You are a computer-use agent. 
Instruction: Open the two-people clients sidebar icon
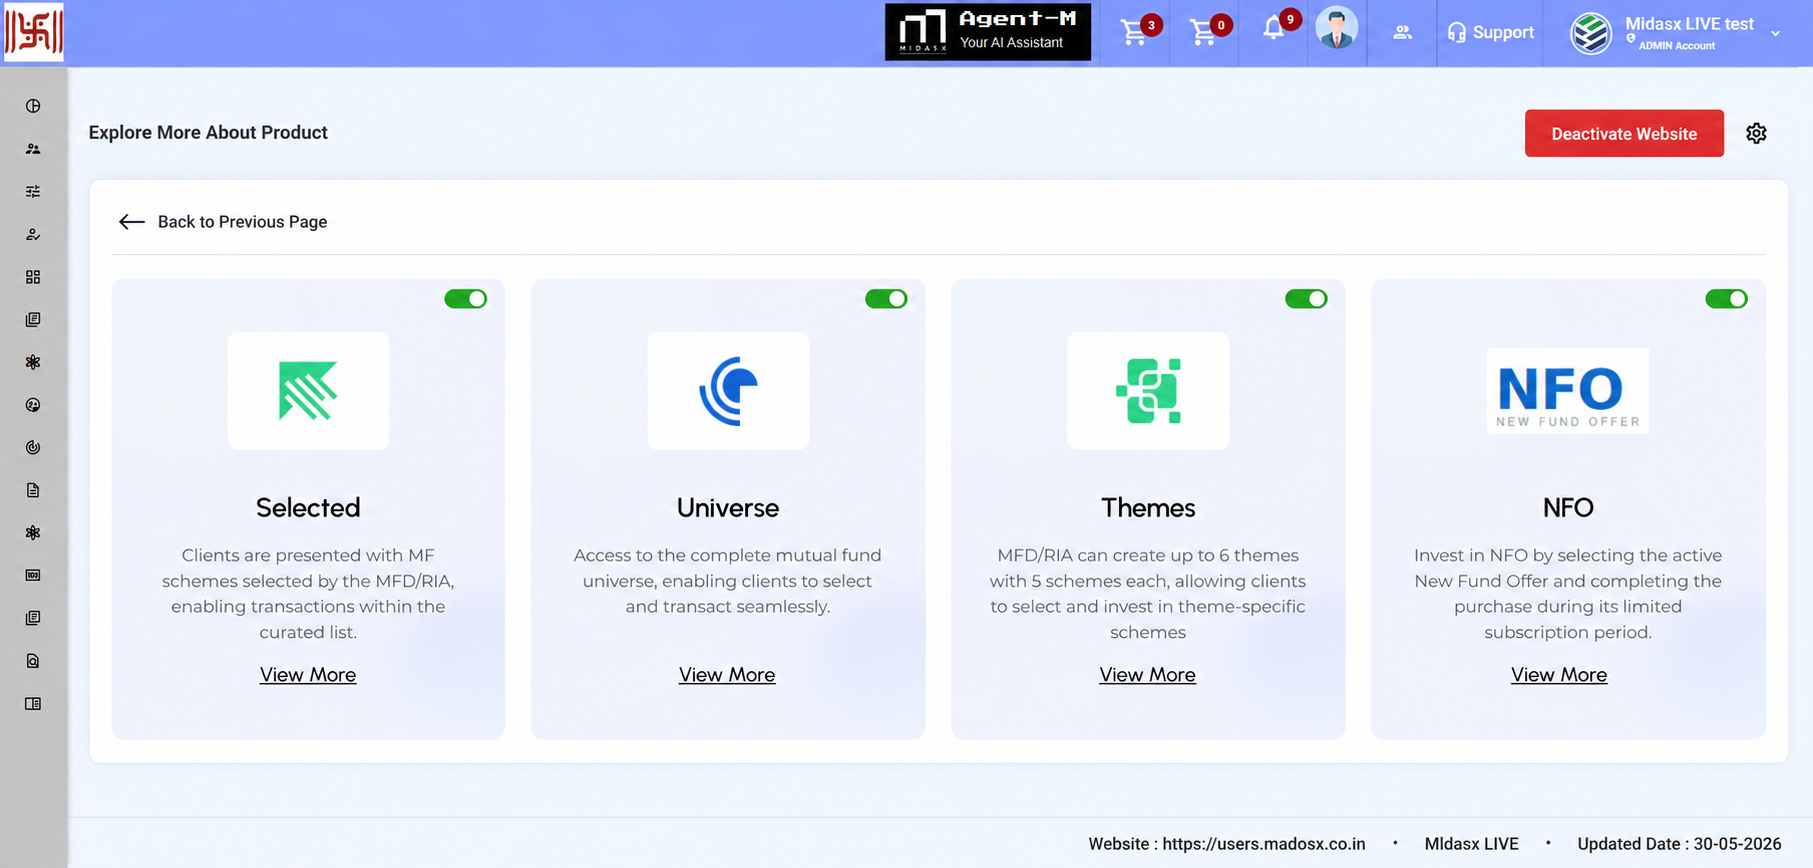coord(33,149)
